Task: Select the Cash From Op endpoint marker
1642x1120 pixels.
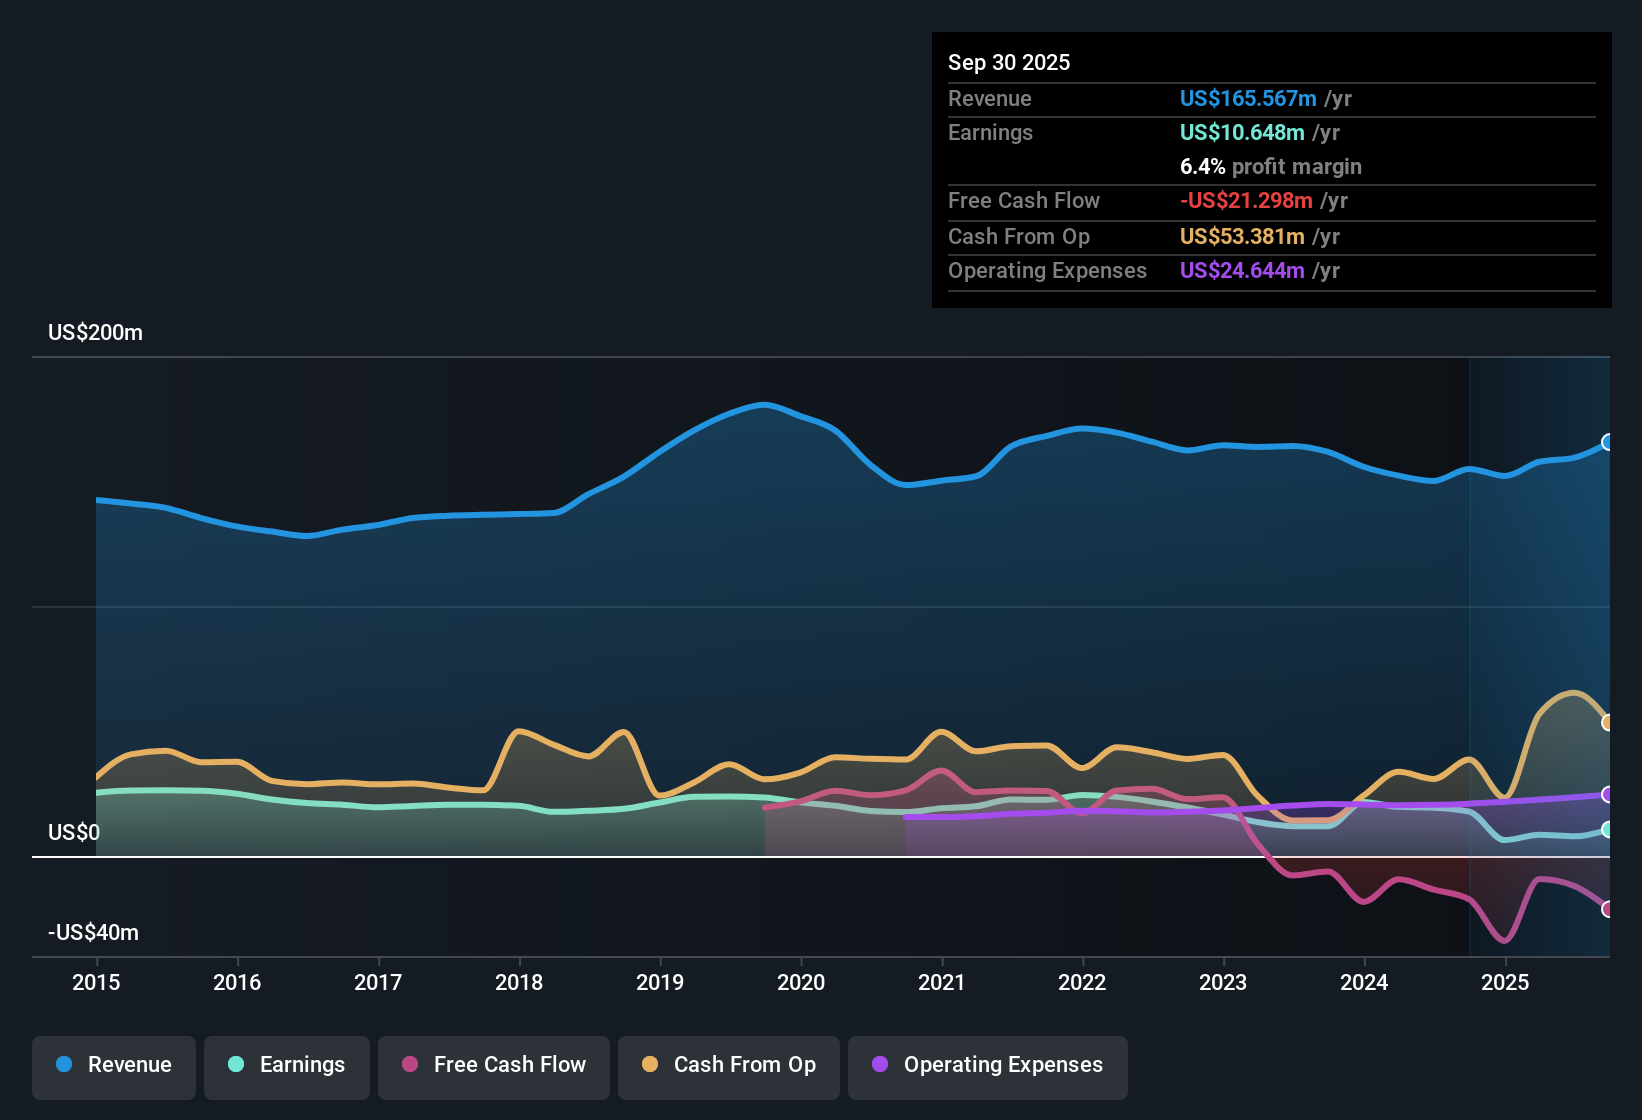Action: click(1608, 721)
